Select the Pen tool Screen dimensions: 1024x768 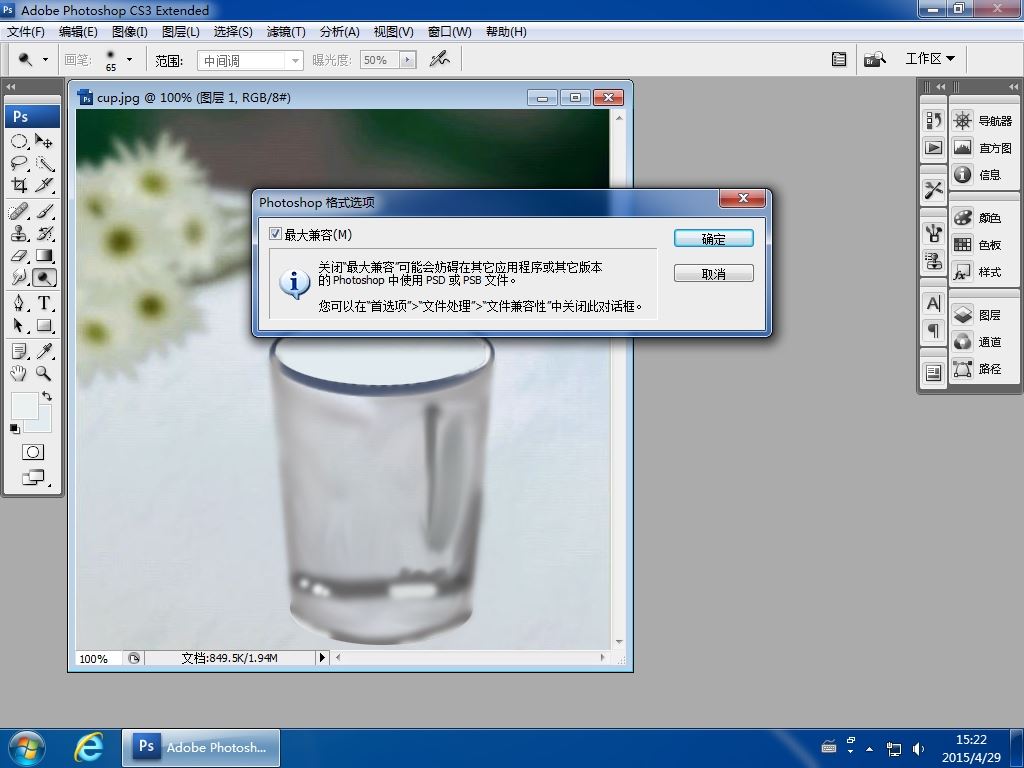tap(19, 303)
